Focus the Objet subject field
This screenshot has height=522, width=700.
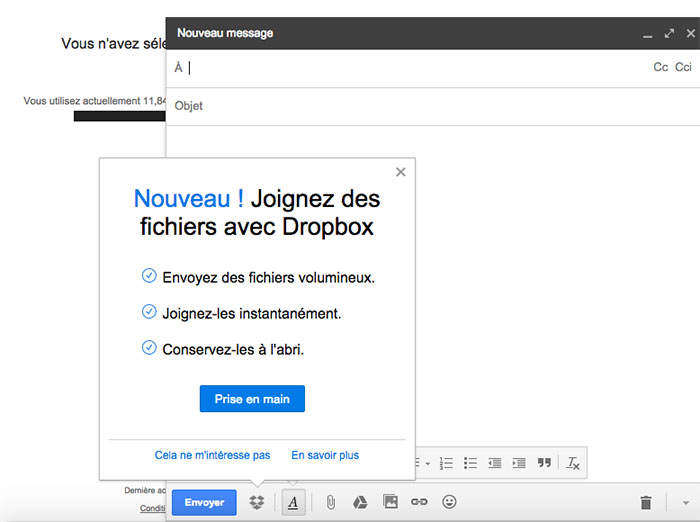coord(433,106)
